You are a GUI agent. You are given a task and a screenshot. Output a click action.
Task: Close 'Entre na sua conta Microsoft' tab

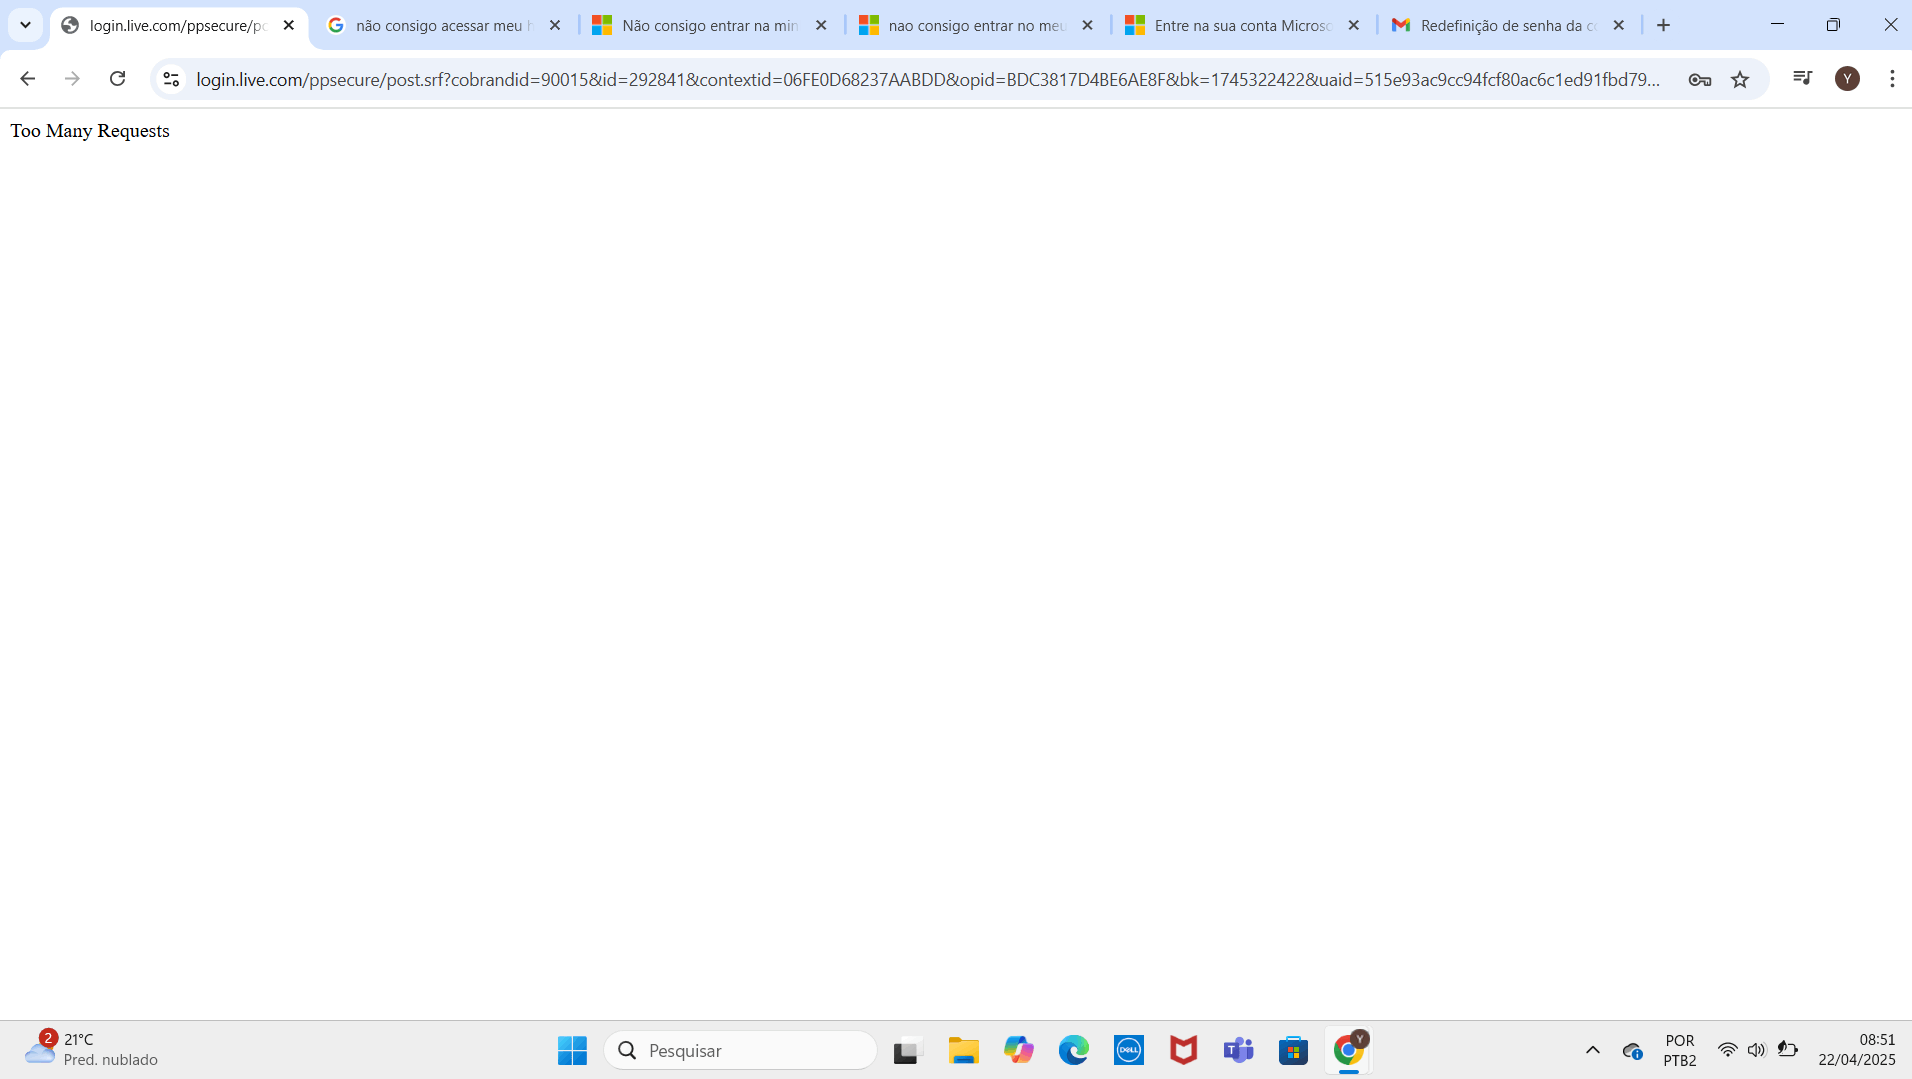(1353, 26)
